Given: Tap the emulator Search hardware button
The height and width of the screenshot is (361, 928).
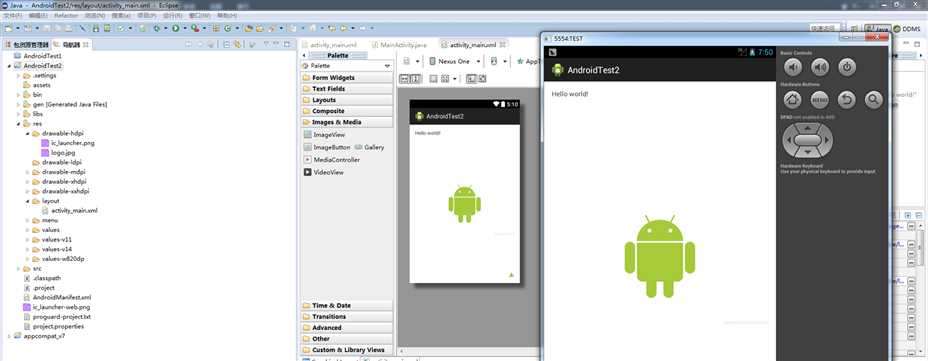Looking at the screenshot, I should click(x=874, y=100).
